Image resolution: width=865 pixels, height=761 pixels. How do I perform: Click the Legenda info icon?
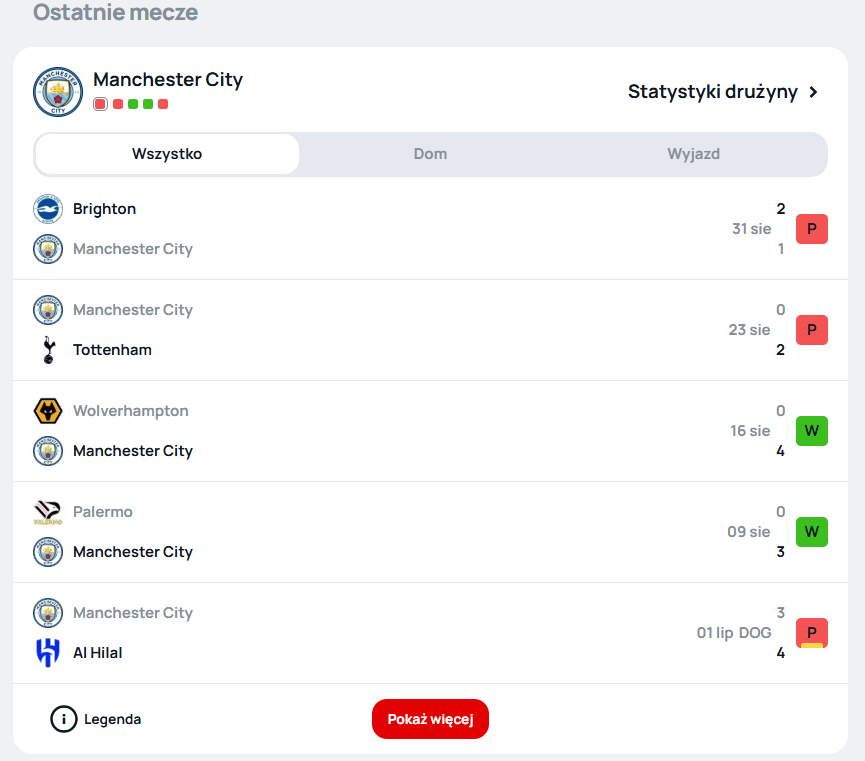point(64,719)
